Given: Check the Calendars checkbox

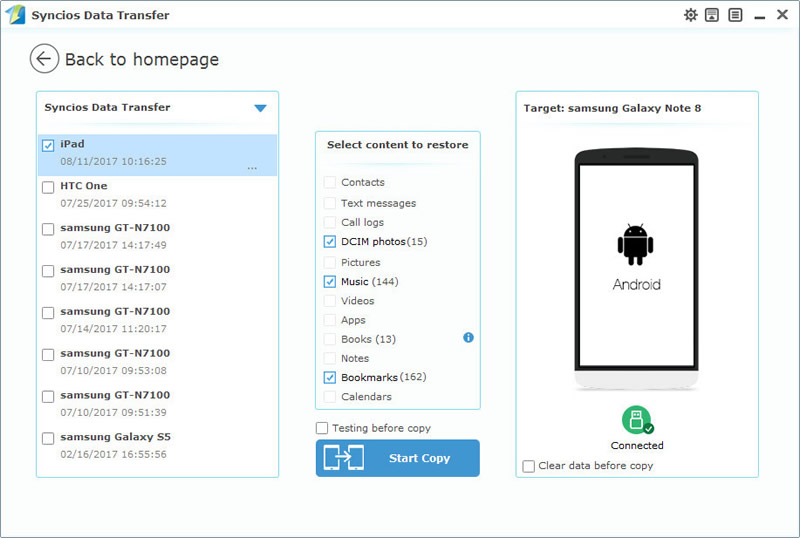Looking at the screenshot, I should [x=330, y=397].
